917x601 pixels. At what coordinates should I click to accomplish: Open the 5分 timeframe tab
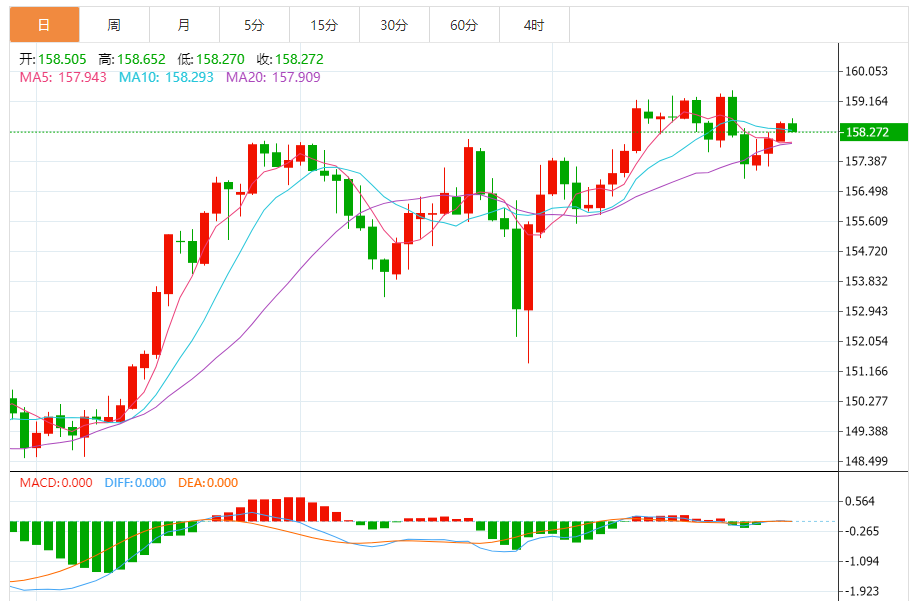click(254, 25)
